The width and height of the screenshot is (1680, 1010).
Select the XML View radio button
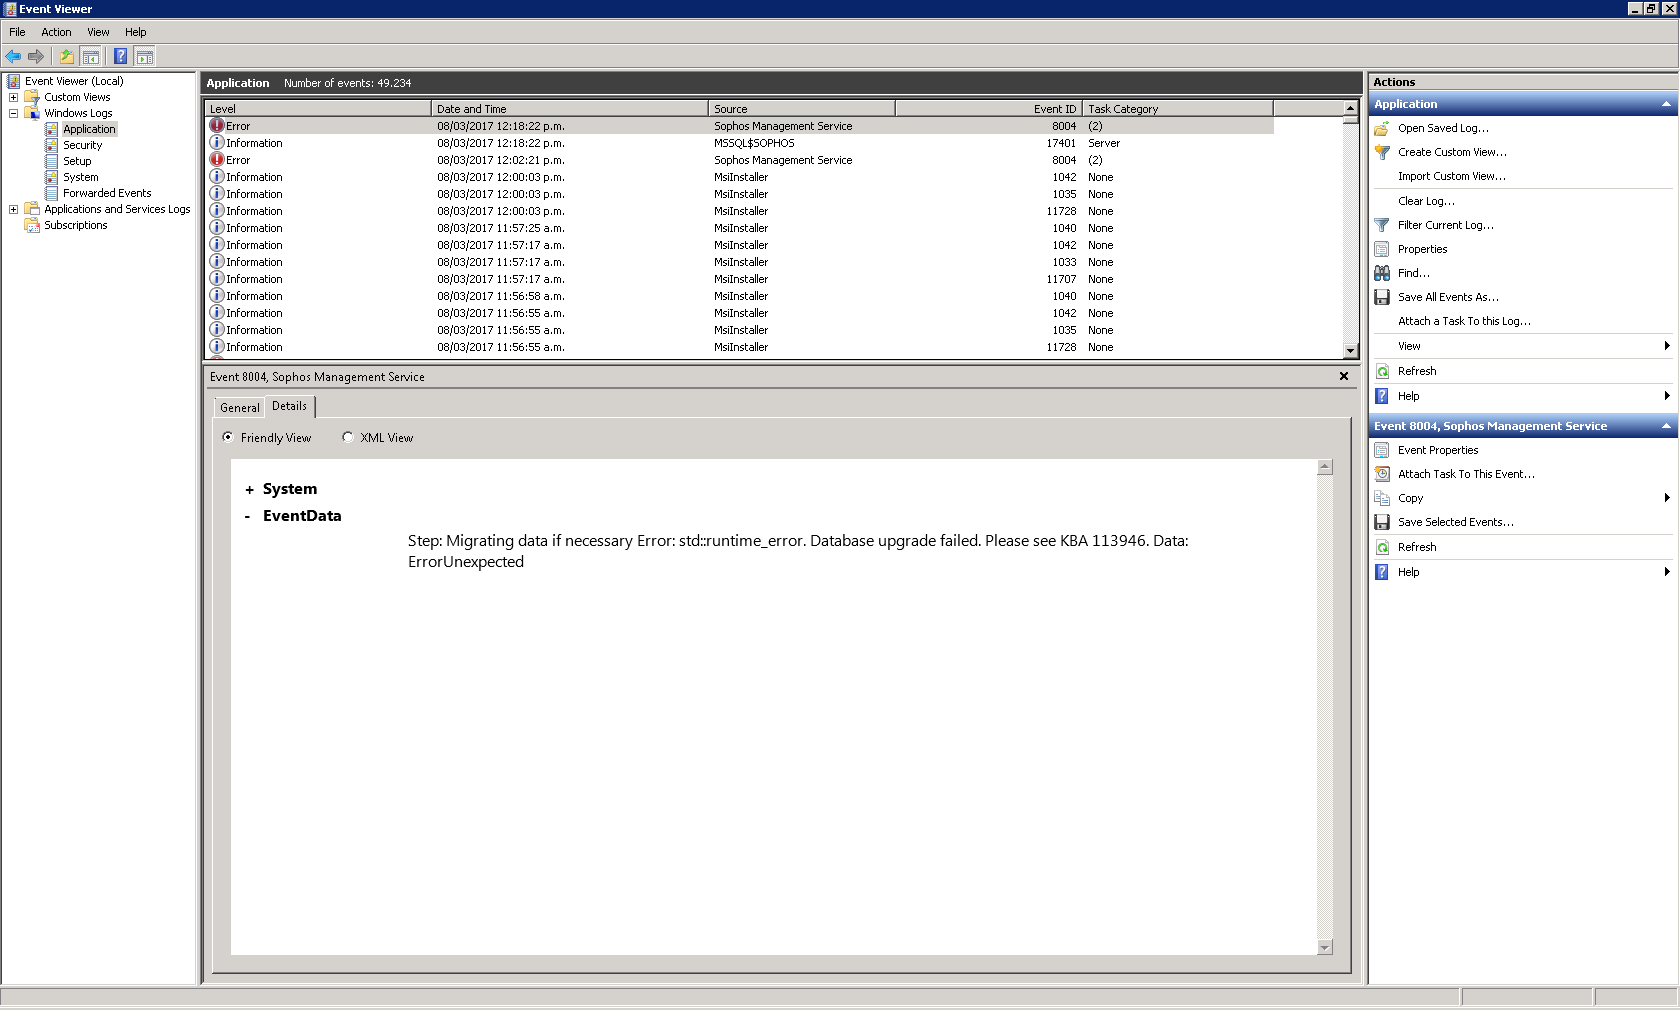(x=348, y=437)
